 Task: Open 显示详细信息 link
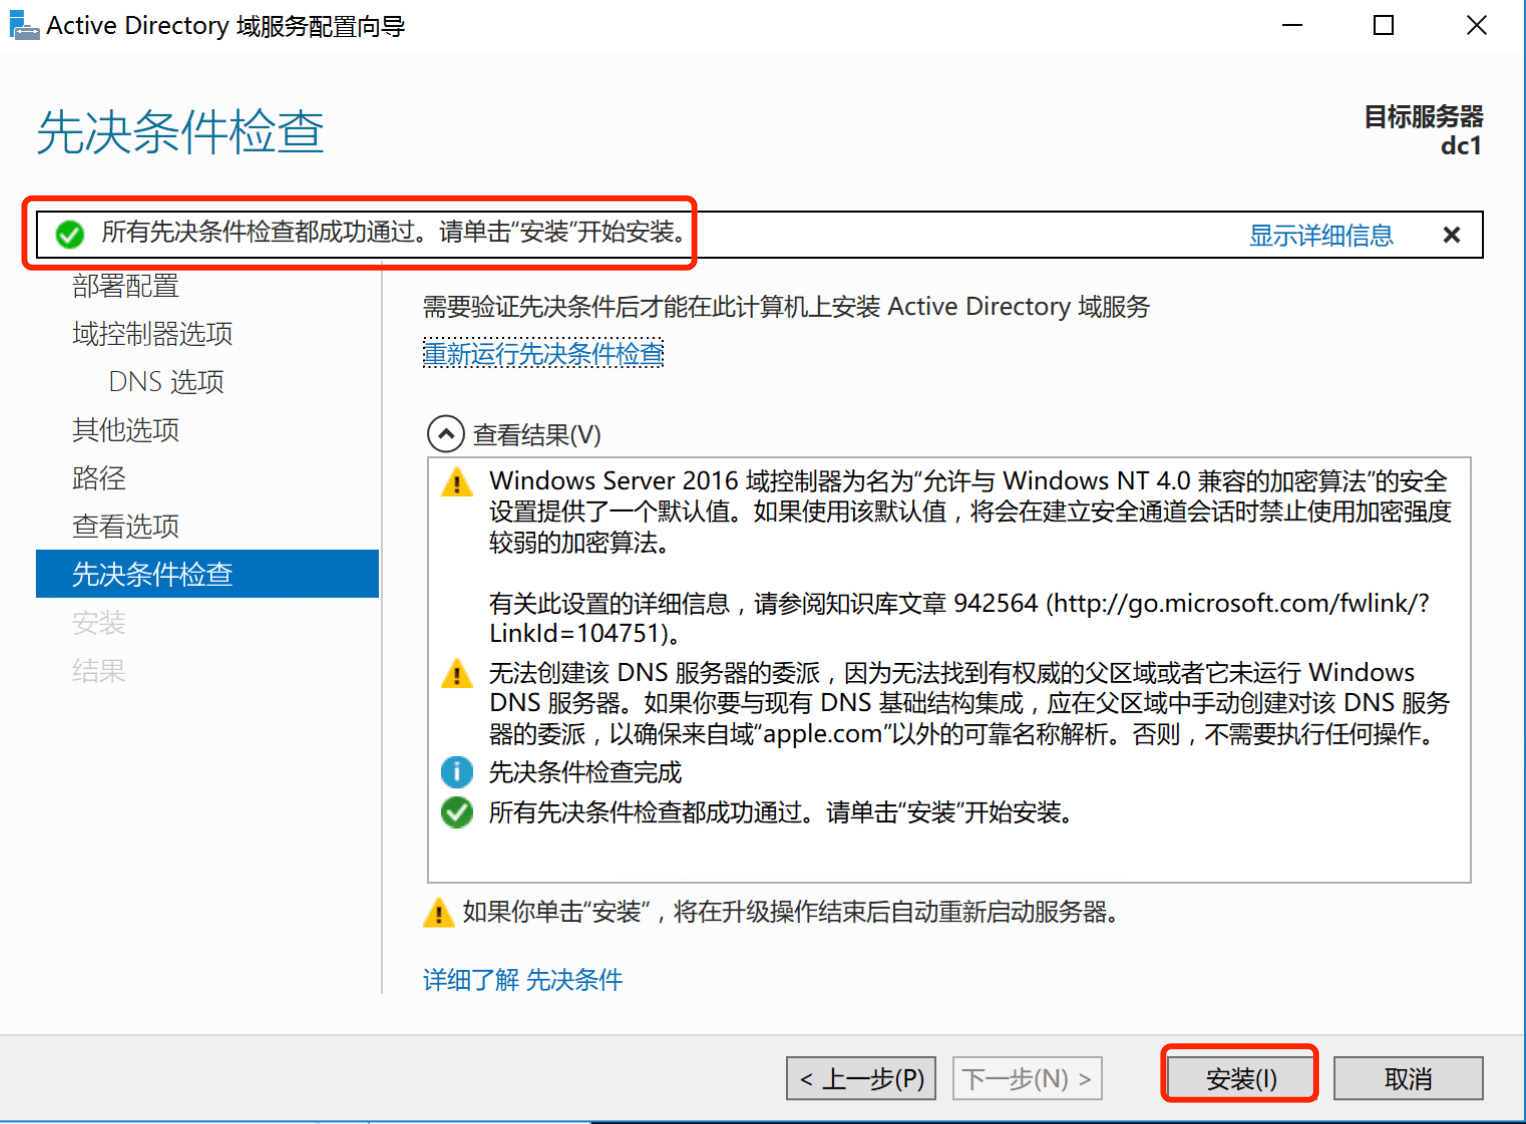point(1320,236)
